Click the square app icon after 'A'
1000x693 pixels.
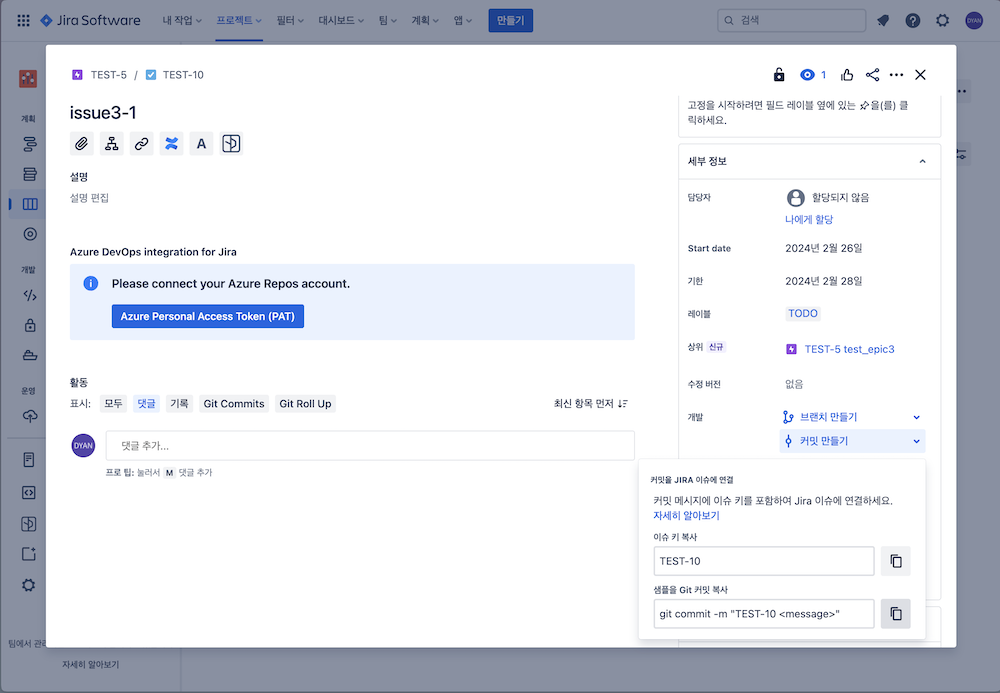coord(232,143)
